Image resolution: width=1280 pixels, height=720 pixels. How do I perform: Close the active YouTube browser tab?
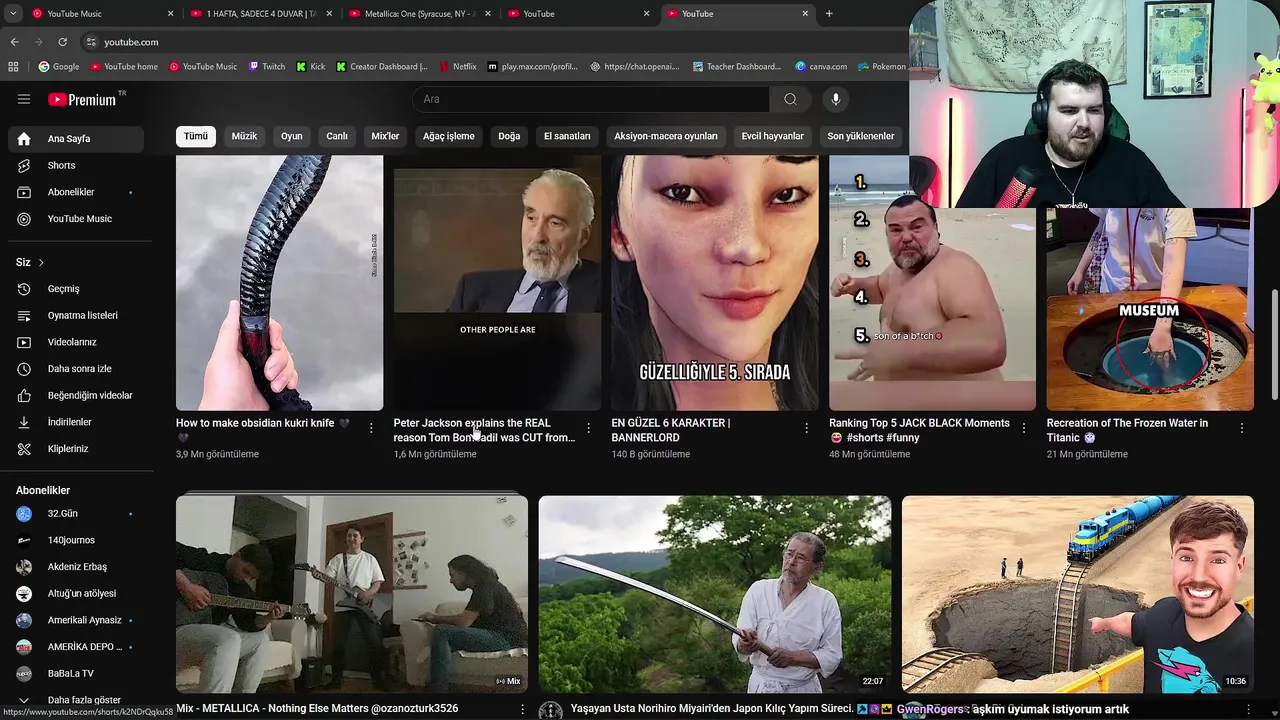coord(805,14)
